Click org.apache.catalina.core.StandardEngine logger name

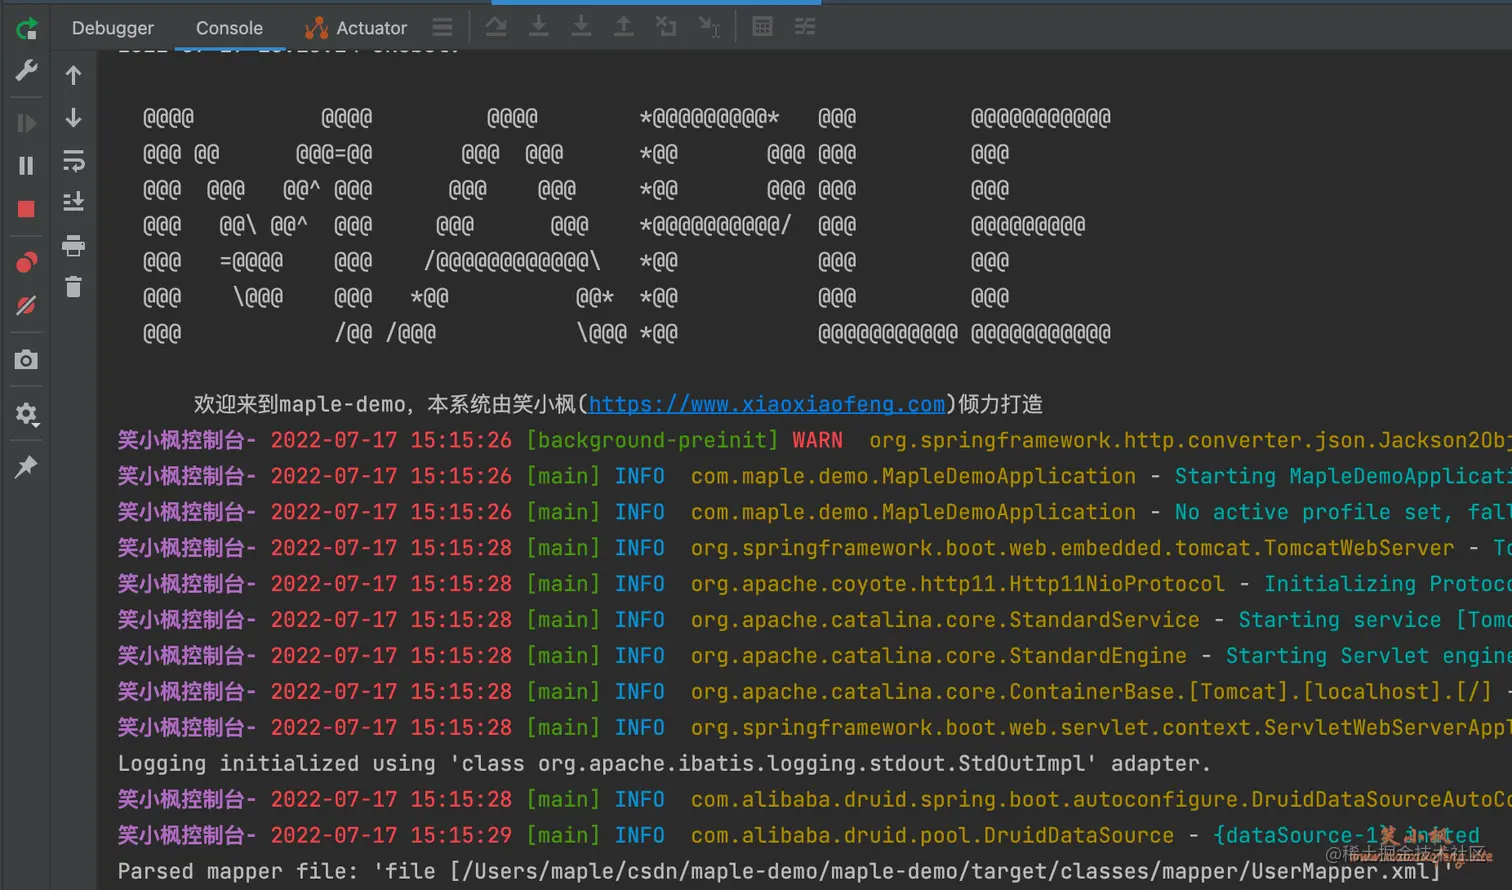[x=939, y=656]
